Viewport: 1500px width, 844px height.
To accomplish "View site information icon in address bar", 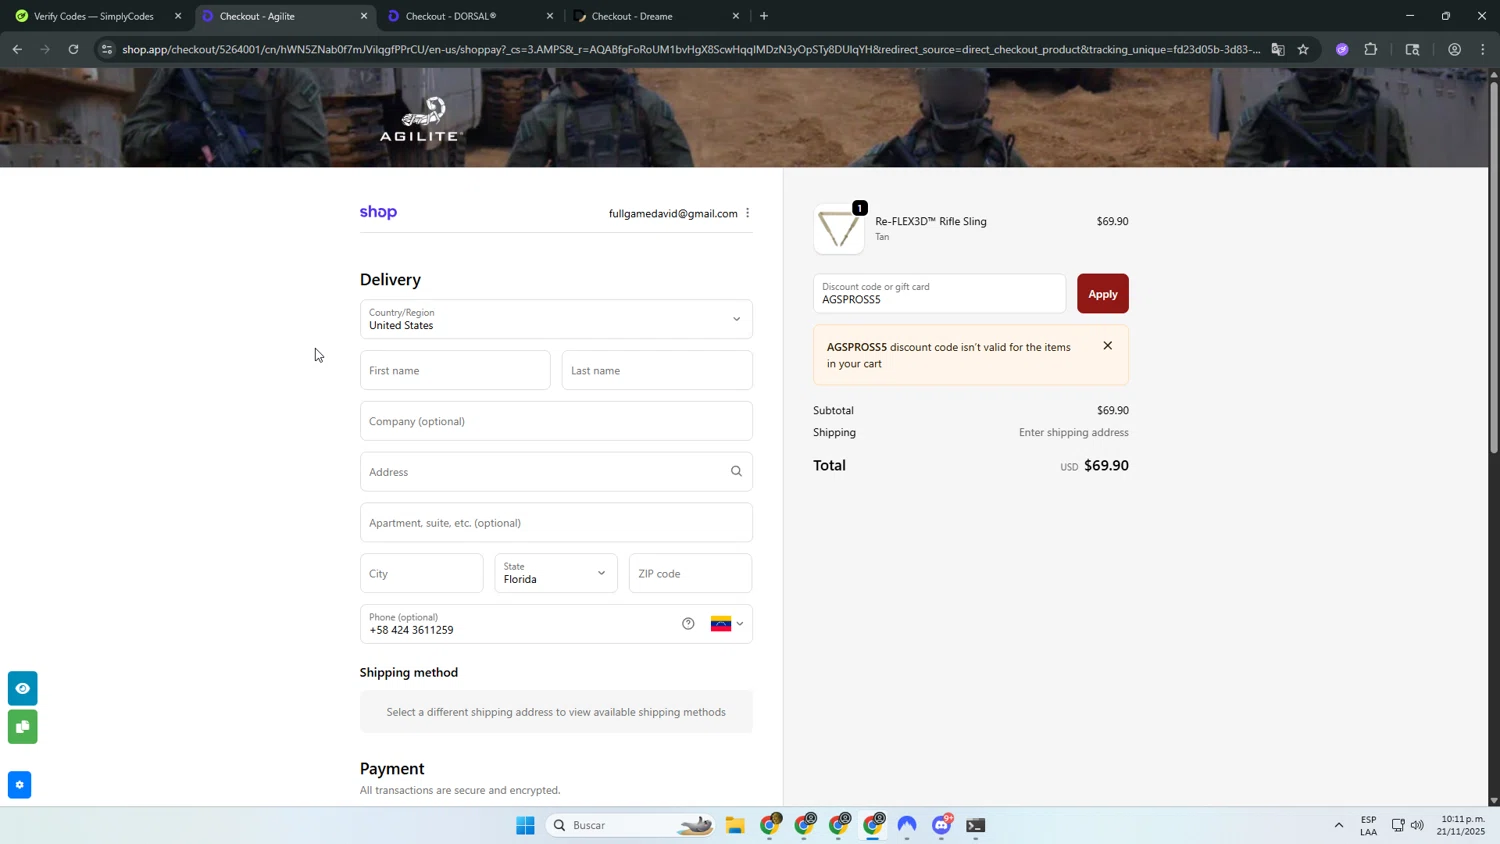I will (x=107, y=49).
